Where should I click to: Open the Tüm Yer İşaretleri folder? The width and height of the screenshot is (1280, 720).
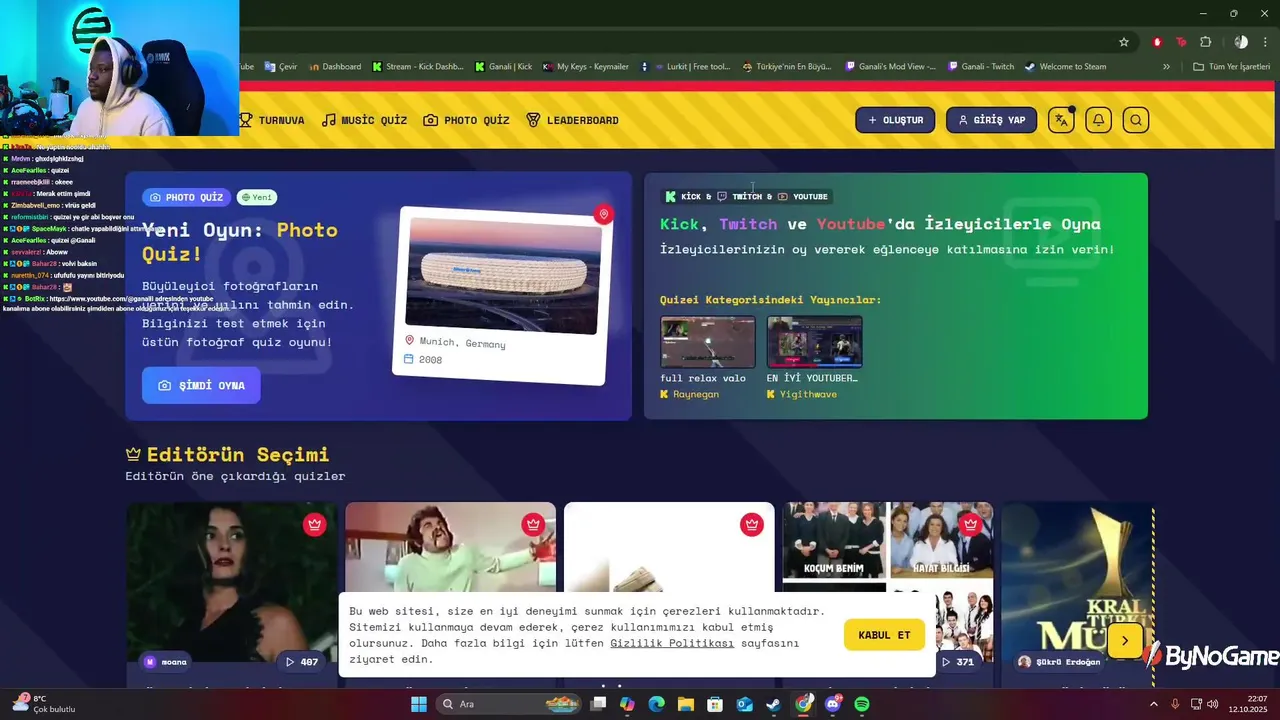click(x=1232, y=67)
